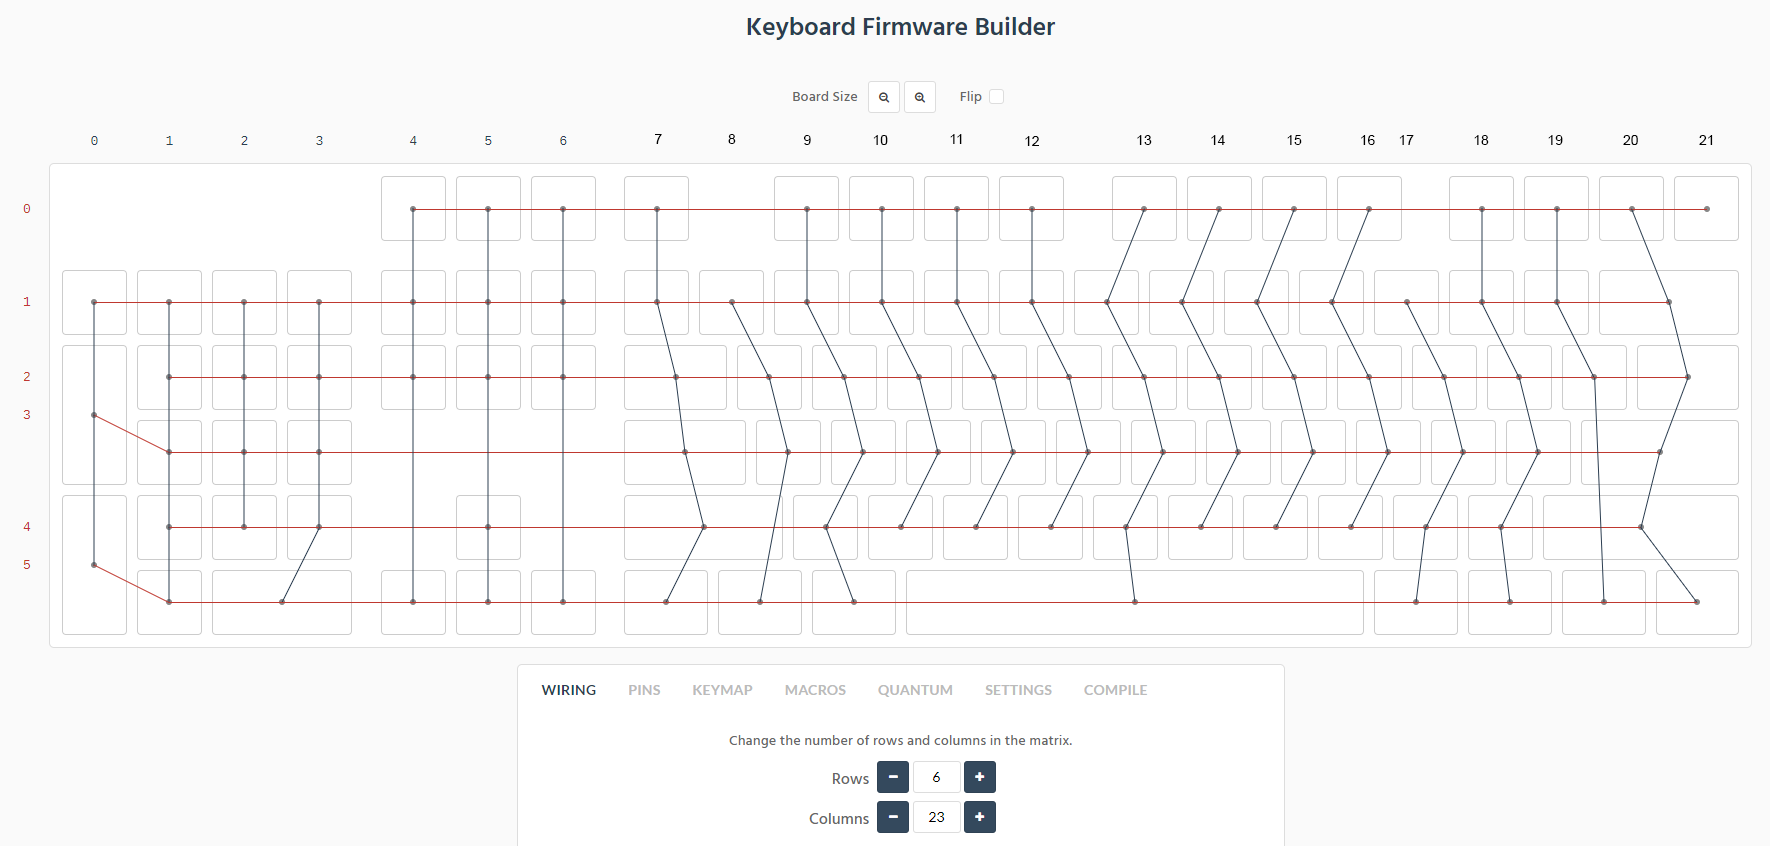
Task: Zoom in the board size
Action: (920, 97)
